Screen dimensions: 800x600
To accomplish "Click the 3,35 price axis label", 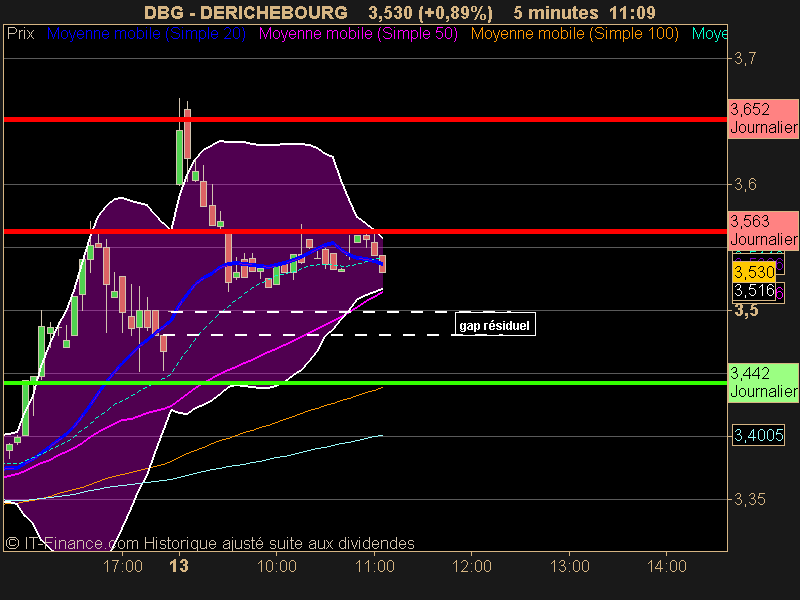I will (749, 499).
